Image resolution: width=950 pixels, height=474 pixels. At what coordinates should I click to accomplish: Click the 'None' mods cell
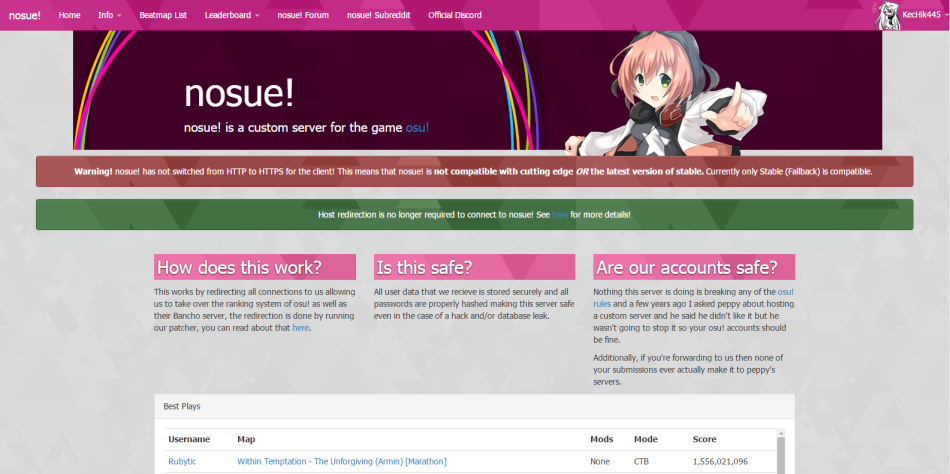coord(600,461)
